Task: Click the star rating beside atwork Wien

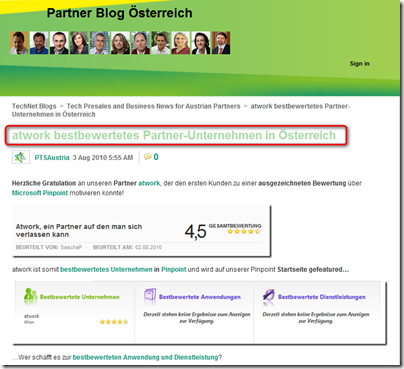Action: click(114, 322)
